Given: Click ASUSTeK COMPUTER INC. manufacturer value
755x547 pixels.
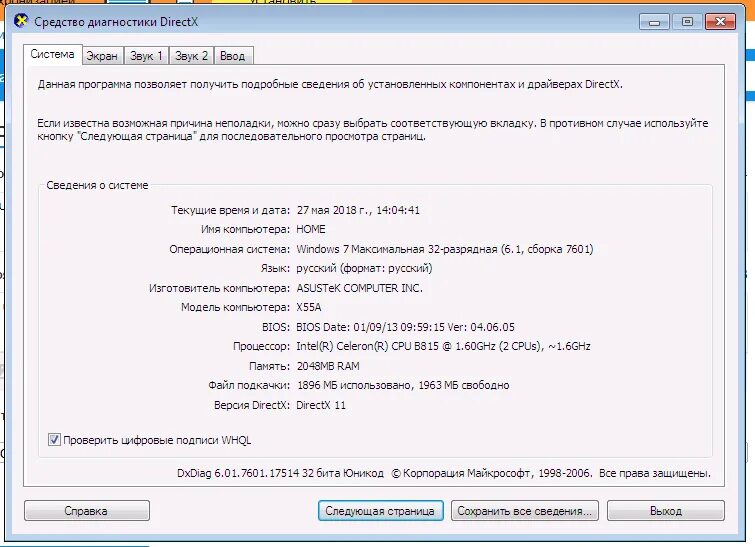Looking at the screenshot, I should tap(360, 288).
